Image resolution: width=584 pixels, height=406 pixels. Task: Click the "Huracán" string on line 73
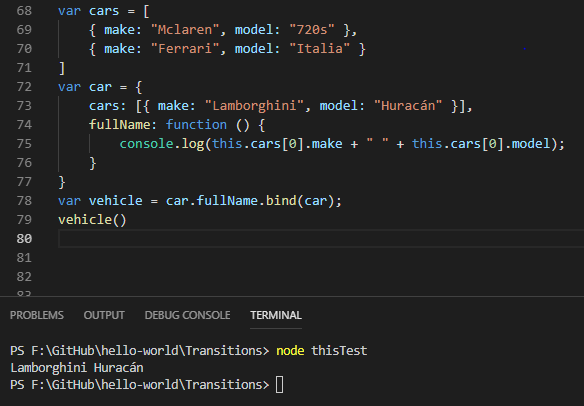click(408, 106)
